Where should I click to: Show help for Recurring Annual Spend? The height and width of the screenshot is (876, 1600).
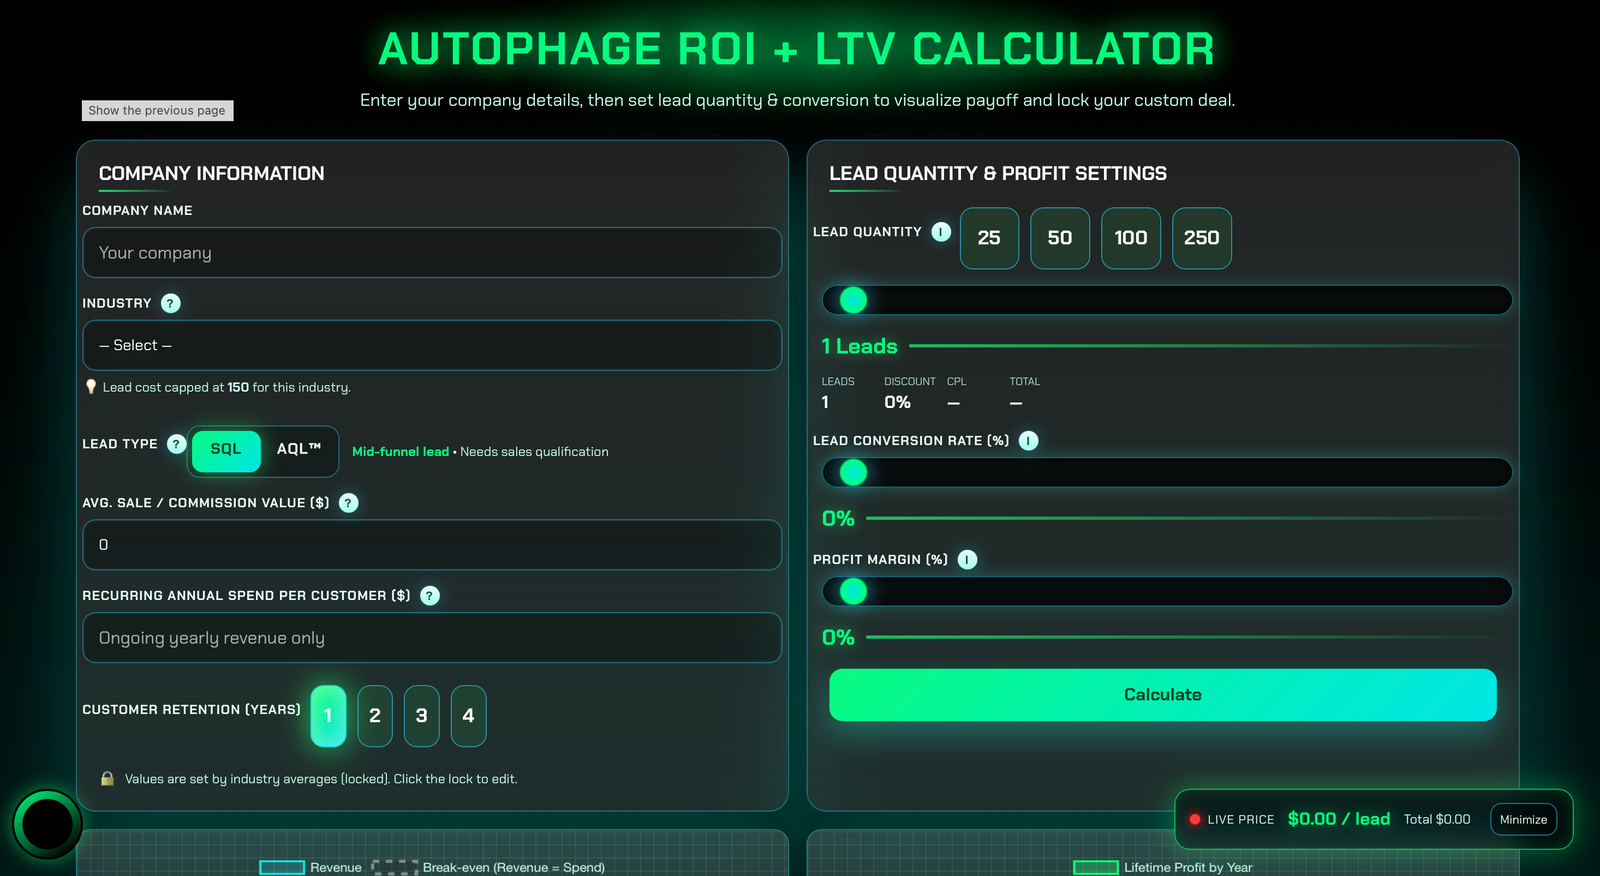coord(430,596)
